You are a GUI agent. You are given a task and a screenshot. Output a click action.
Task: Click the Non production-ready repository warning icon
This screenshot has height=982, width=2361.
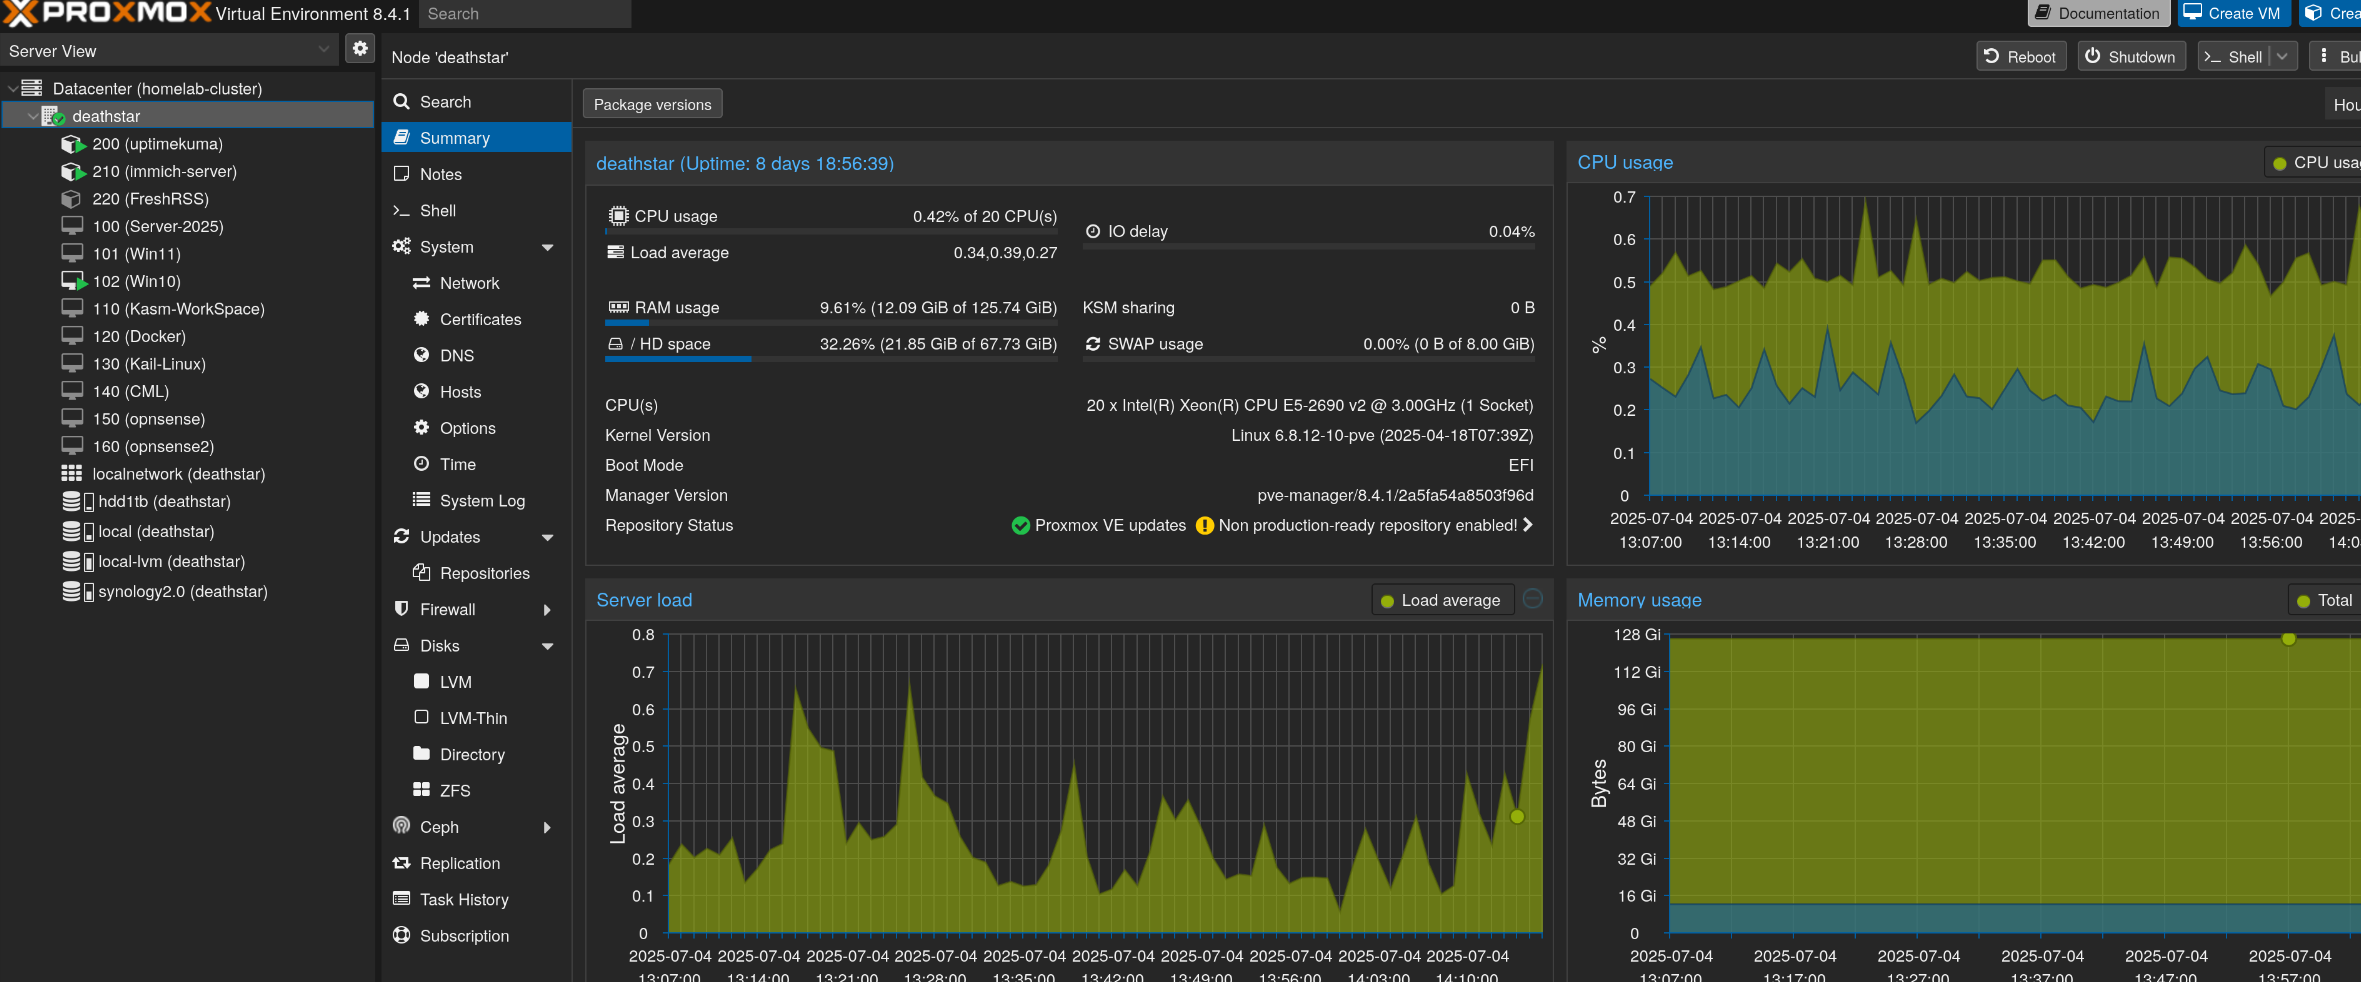(1205, 525)
